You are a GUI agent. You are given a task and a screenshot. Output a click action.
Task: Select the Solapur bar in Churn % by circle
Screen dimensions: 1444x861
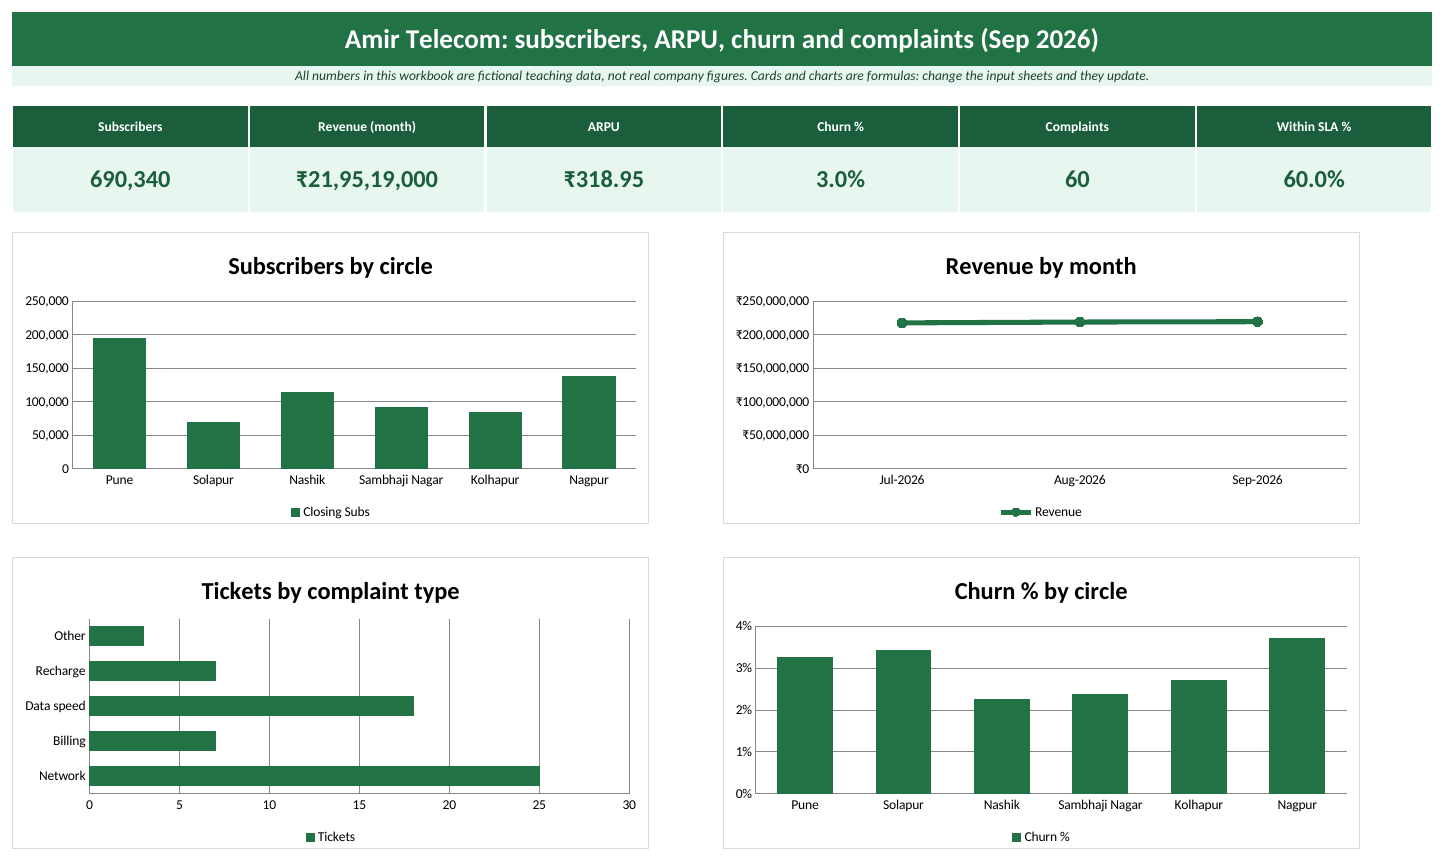pos(903,722)
